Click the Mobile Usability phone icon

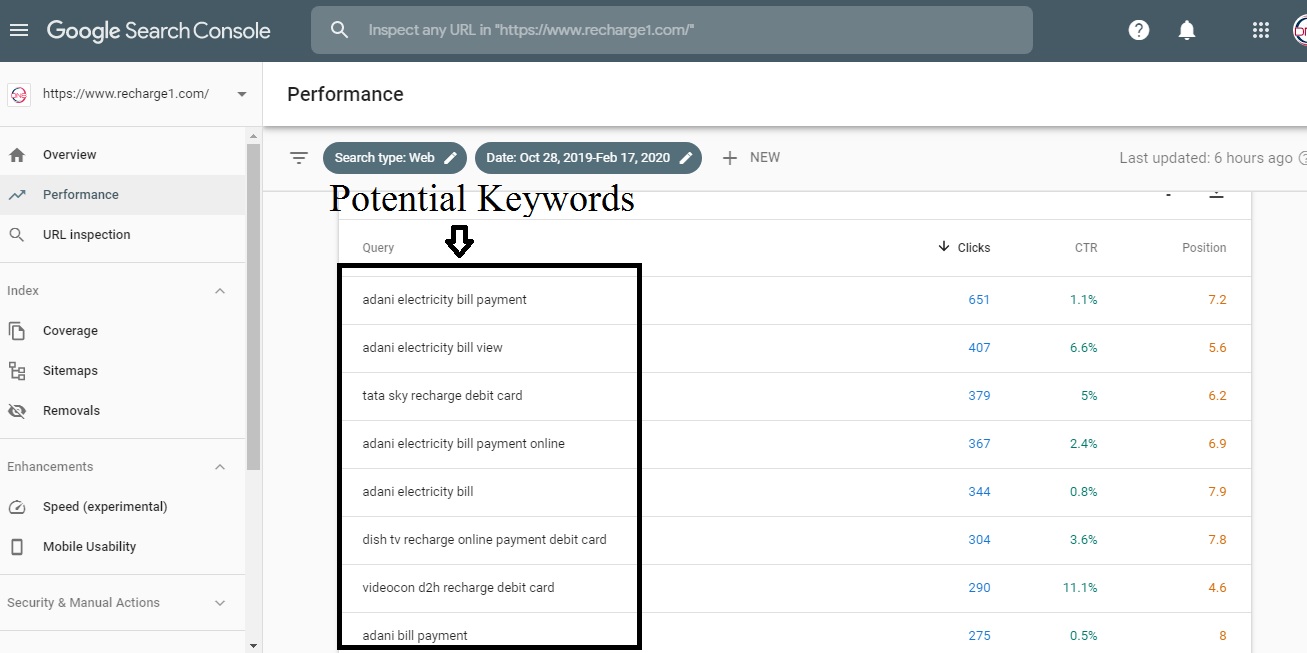[17, 547]
